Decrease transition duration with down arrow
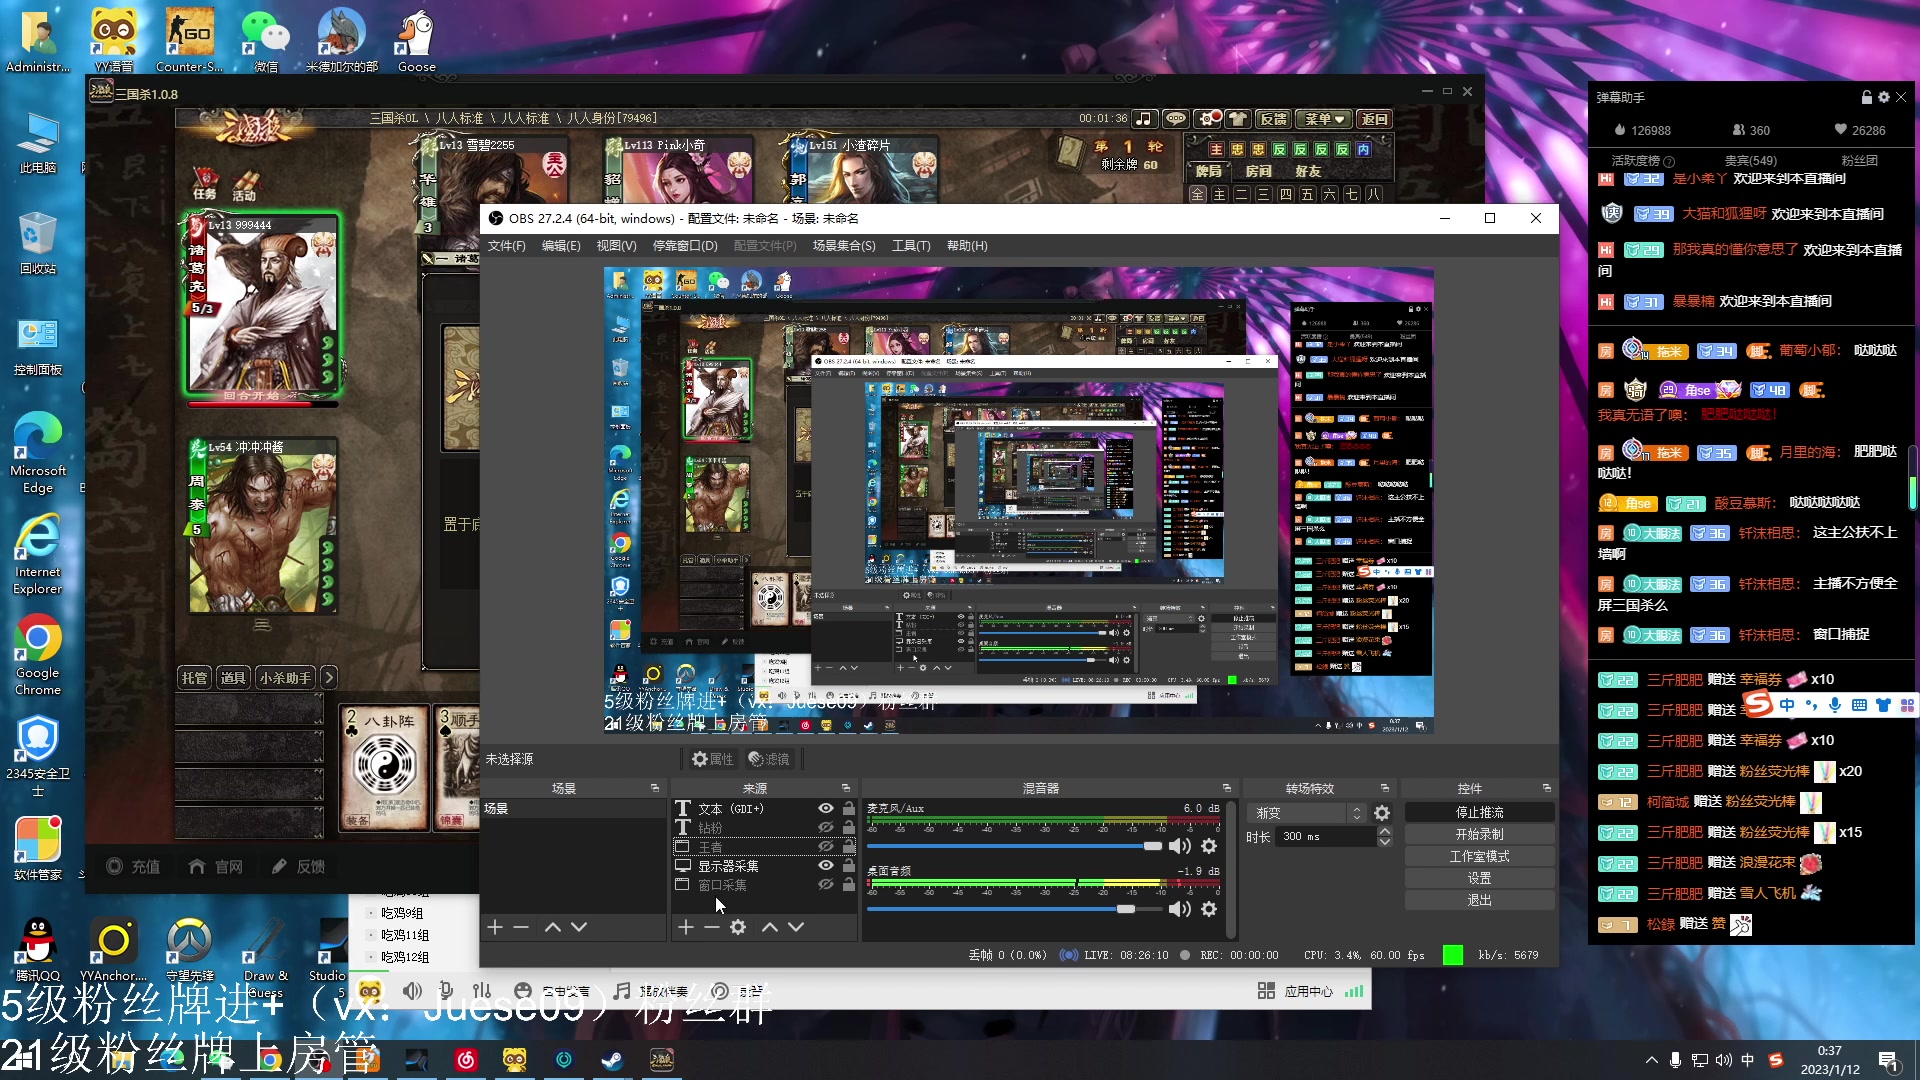Screen dimensions: 1920x1080 click(x=1385, y=842)
